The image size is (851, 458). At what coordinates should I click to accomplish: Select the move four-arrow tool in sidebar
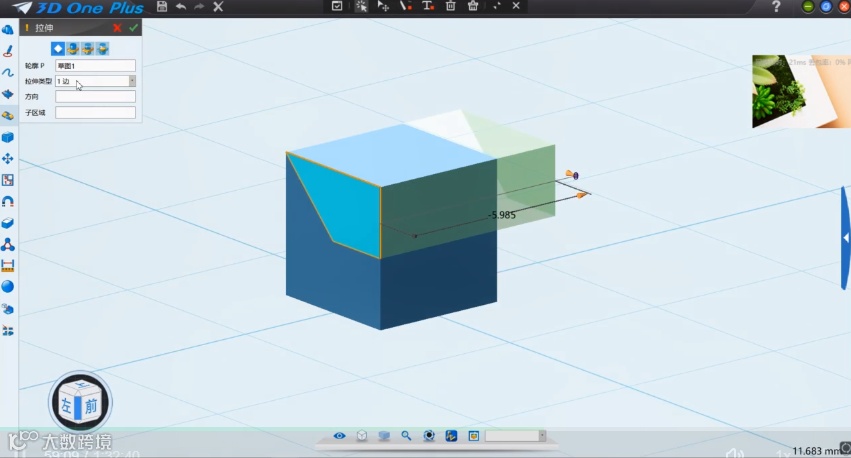tap(8, 158)
